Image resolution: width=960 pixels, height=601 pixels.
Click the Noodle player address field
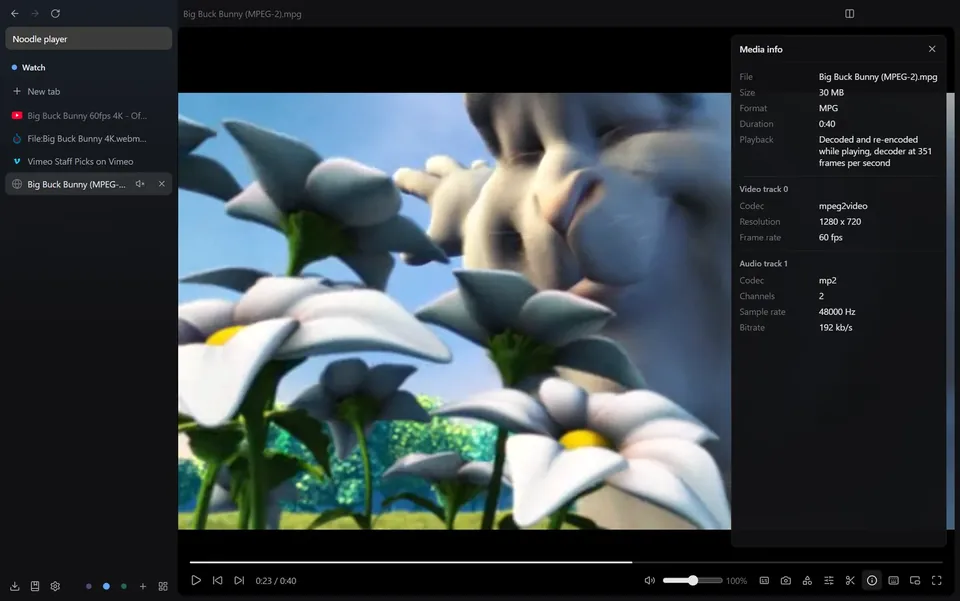(x=89, y=39)
